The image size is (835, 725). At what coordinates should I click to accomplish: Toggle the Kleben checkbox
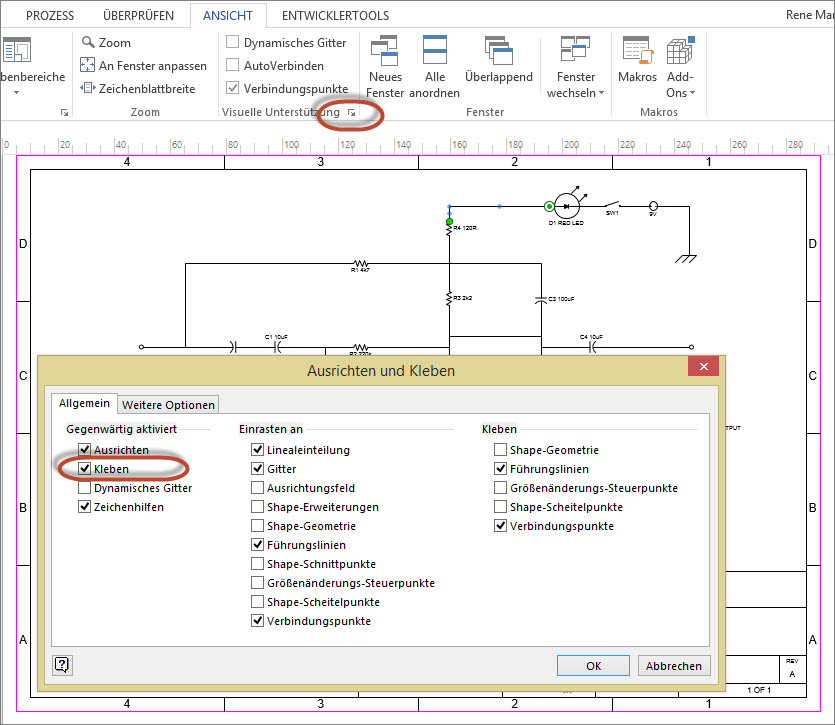(85, 469)
